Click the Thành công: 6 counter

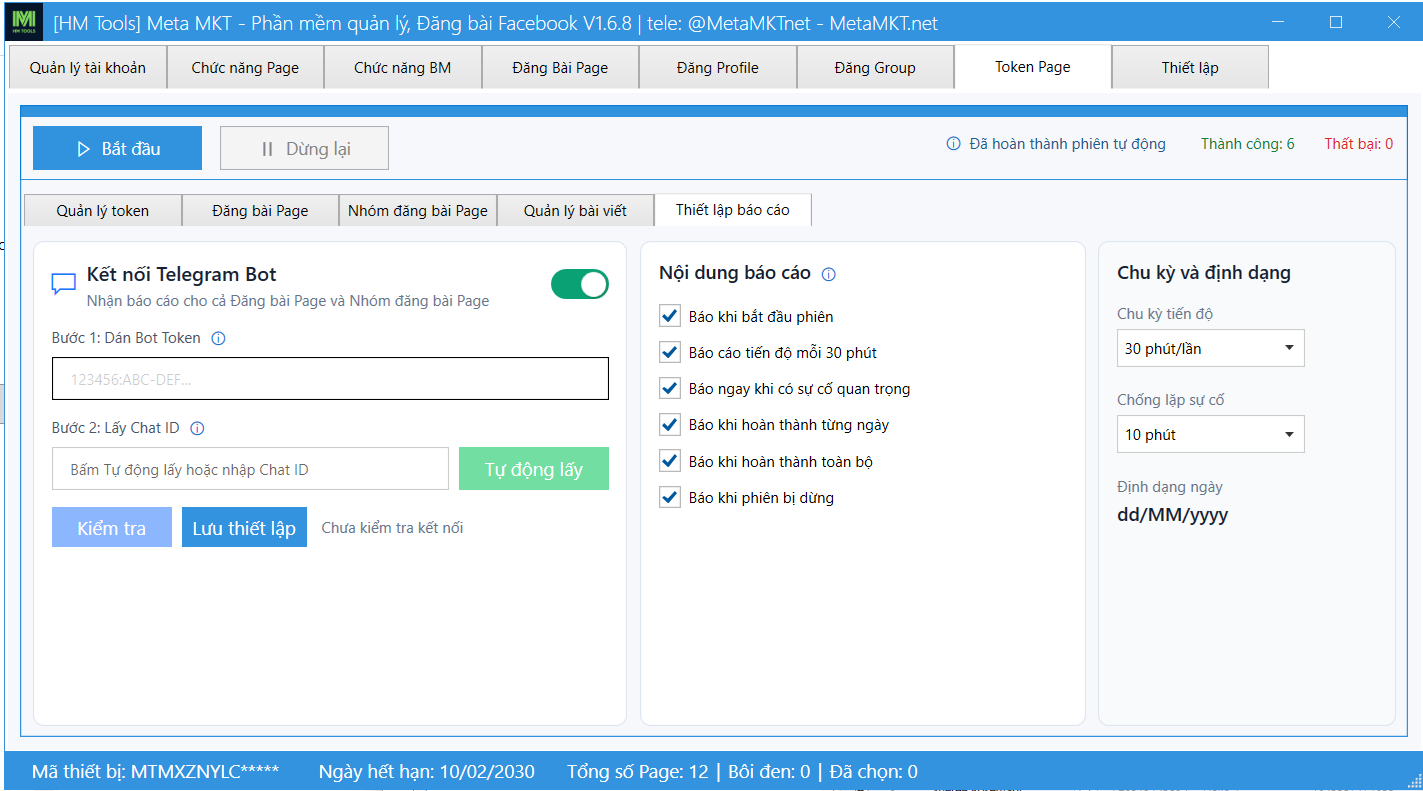point(1248,144)
